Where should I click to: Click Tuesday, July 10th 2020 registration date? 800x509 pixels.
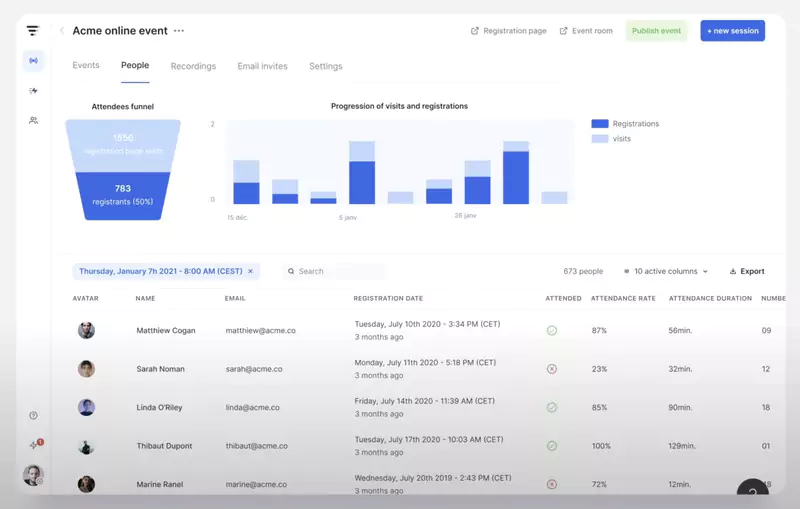tap(427, 324)
